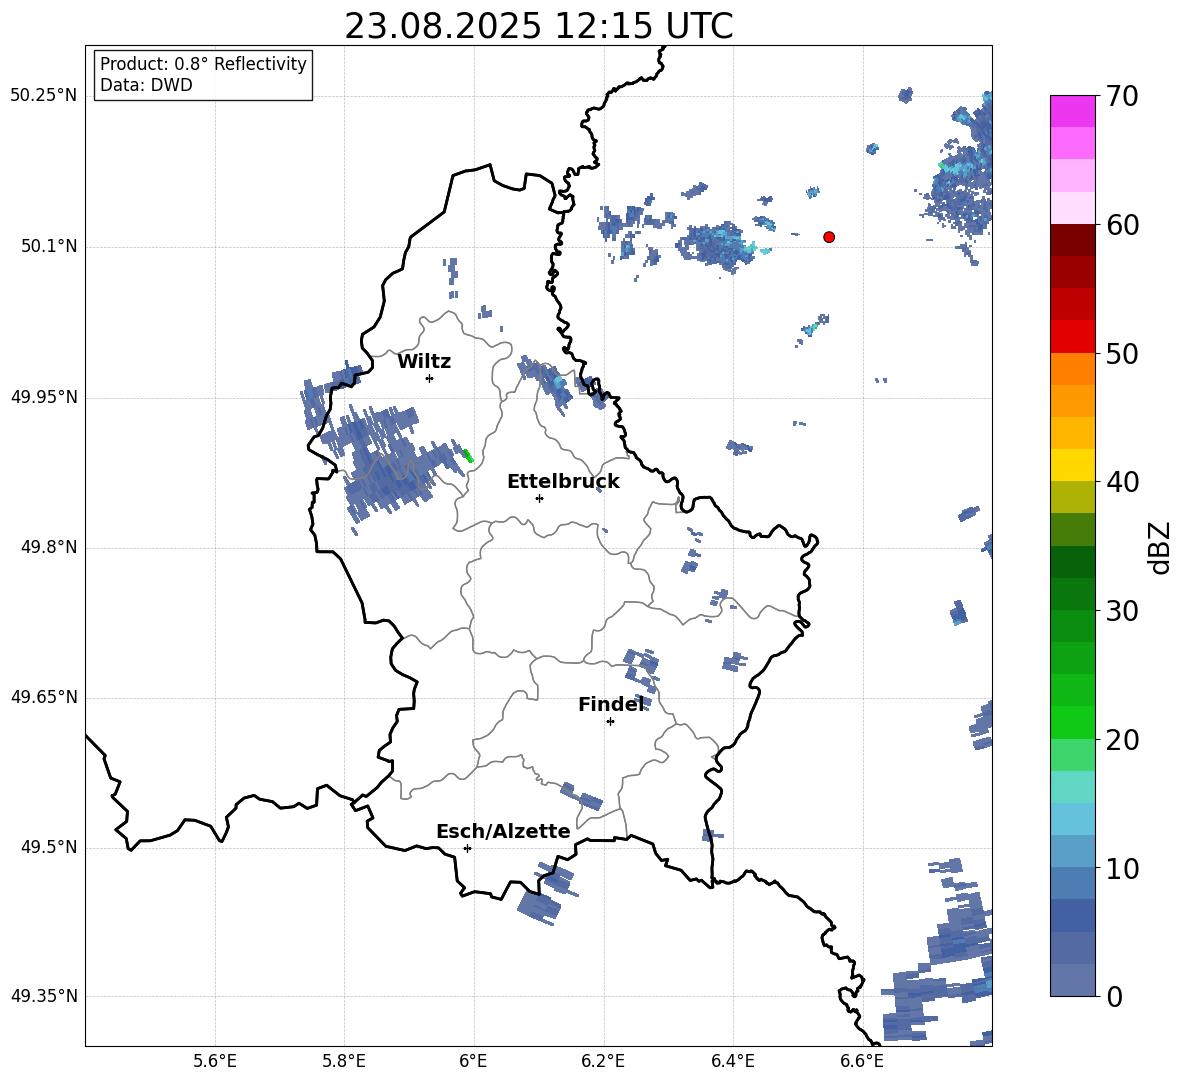This screenshot has height=1081, width=1184.
Task: Click the 'Findel' city label
Action: pos(611,704)
